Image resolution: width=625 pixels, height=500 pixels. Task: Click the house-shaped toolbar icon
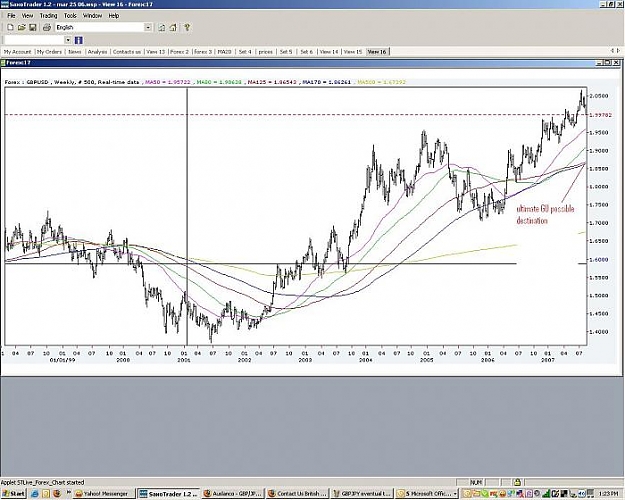coord(173,28)
